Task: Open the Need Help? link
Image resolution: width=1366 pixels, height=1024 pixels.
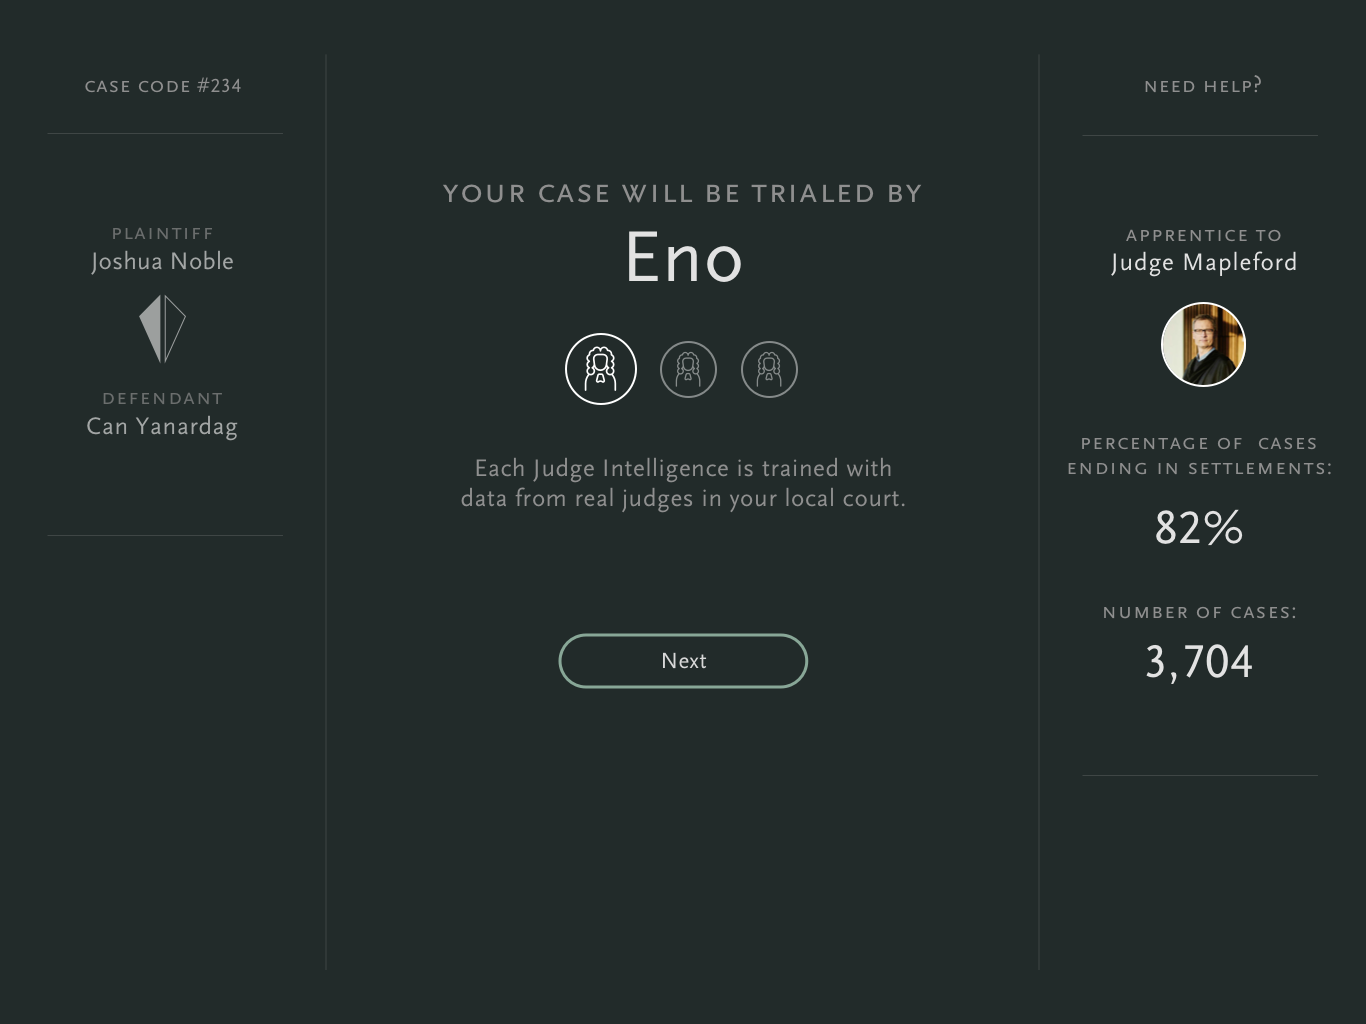Action: (1202, 86)
